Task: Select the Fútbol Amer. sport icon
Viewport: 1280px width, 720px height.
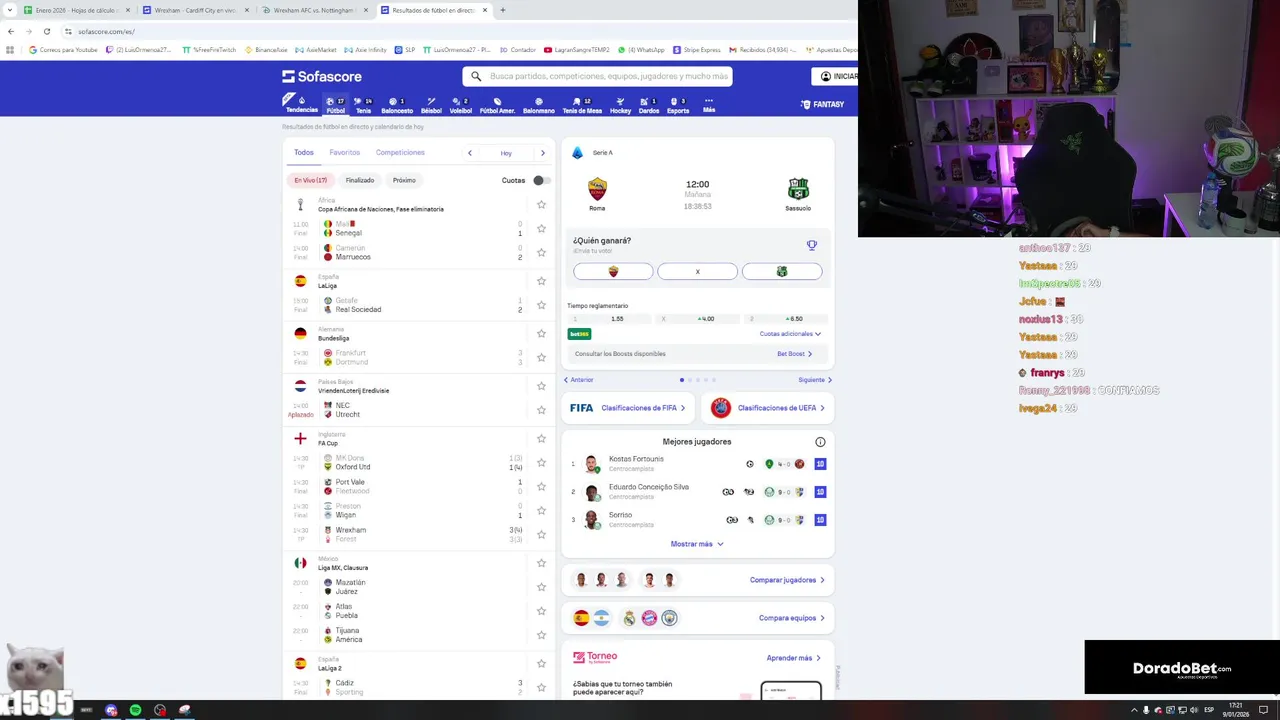Action: click(x=497, y=104)
